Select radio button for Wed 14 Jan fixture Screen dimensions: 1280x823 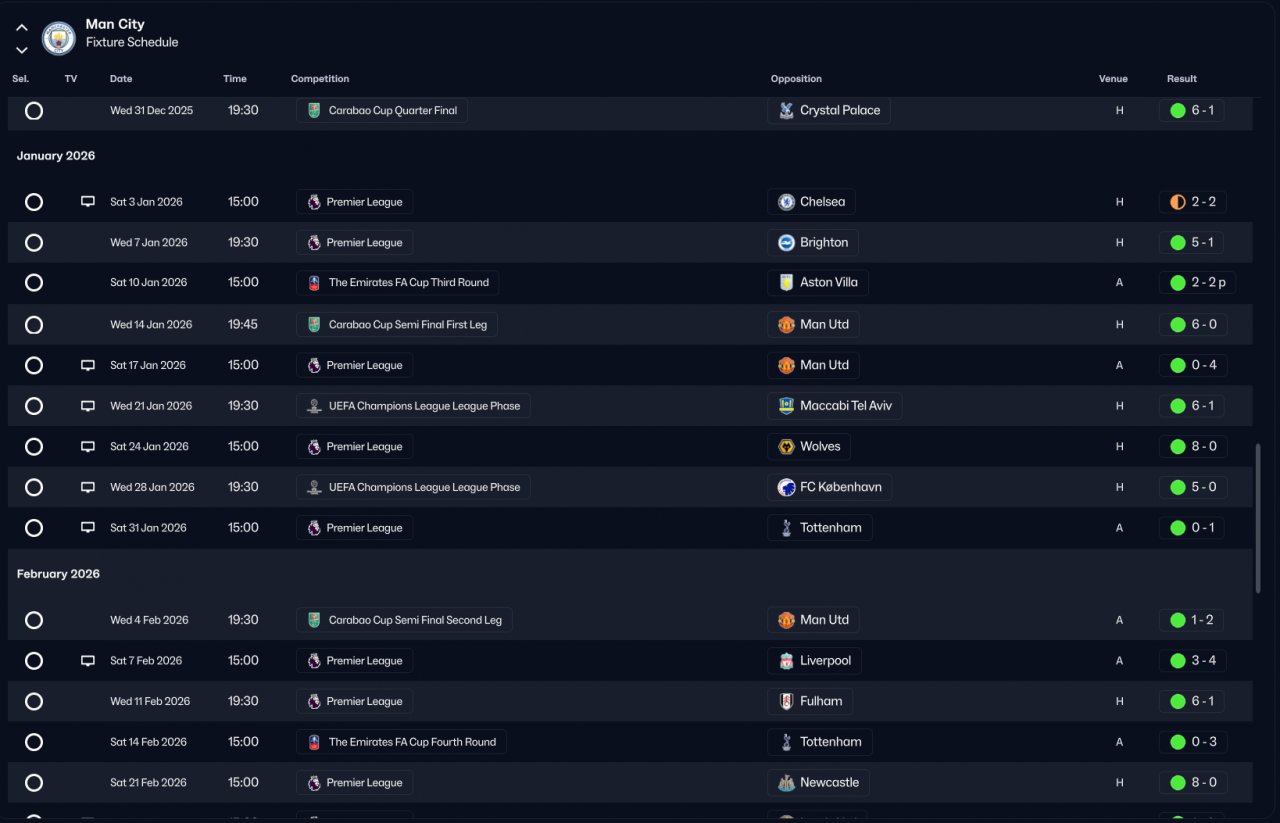pyautogui.click(x=34, y=325)
